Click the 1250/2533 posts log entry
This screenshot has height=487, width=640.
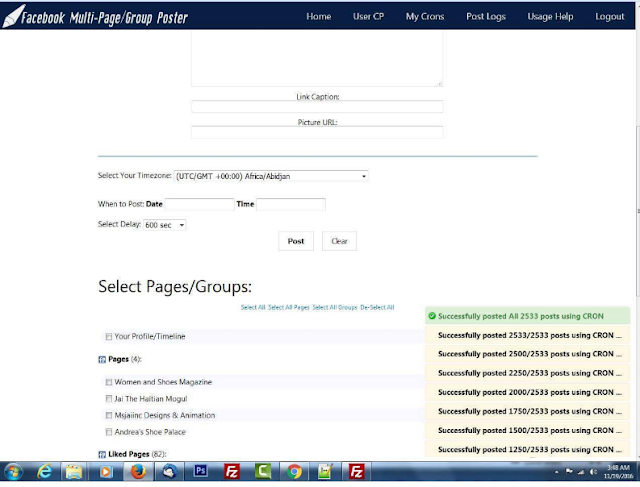click(x=528, y=449)
